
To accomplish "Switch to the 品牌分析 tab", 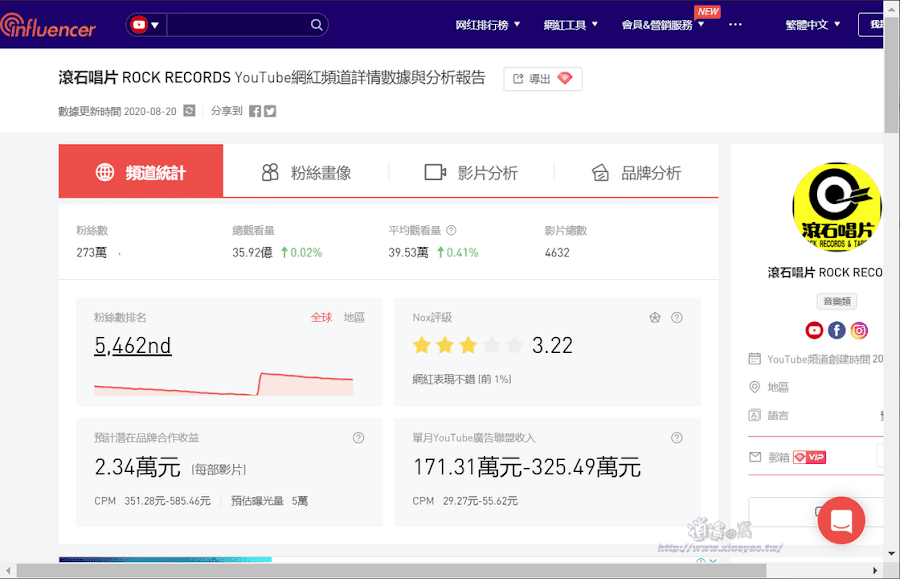I will (x=636, y=172).
